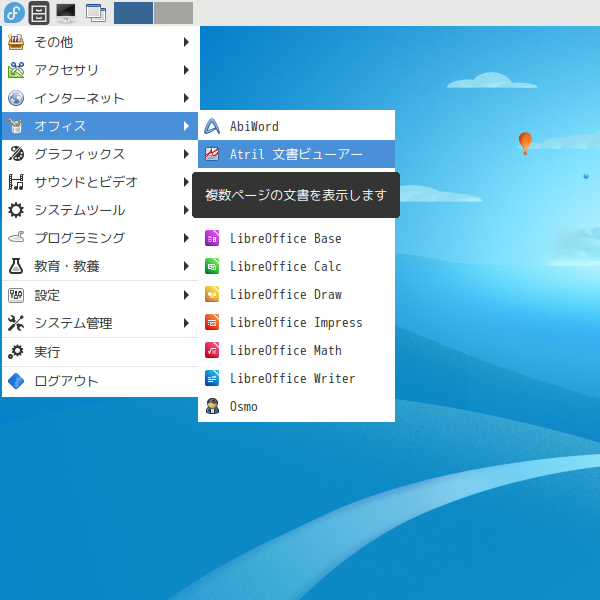The height and width of the screenshot is (600, 600).
Task: Click the サウンドとビデオ film icon
Action: coord(16,182)
